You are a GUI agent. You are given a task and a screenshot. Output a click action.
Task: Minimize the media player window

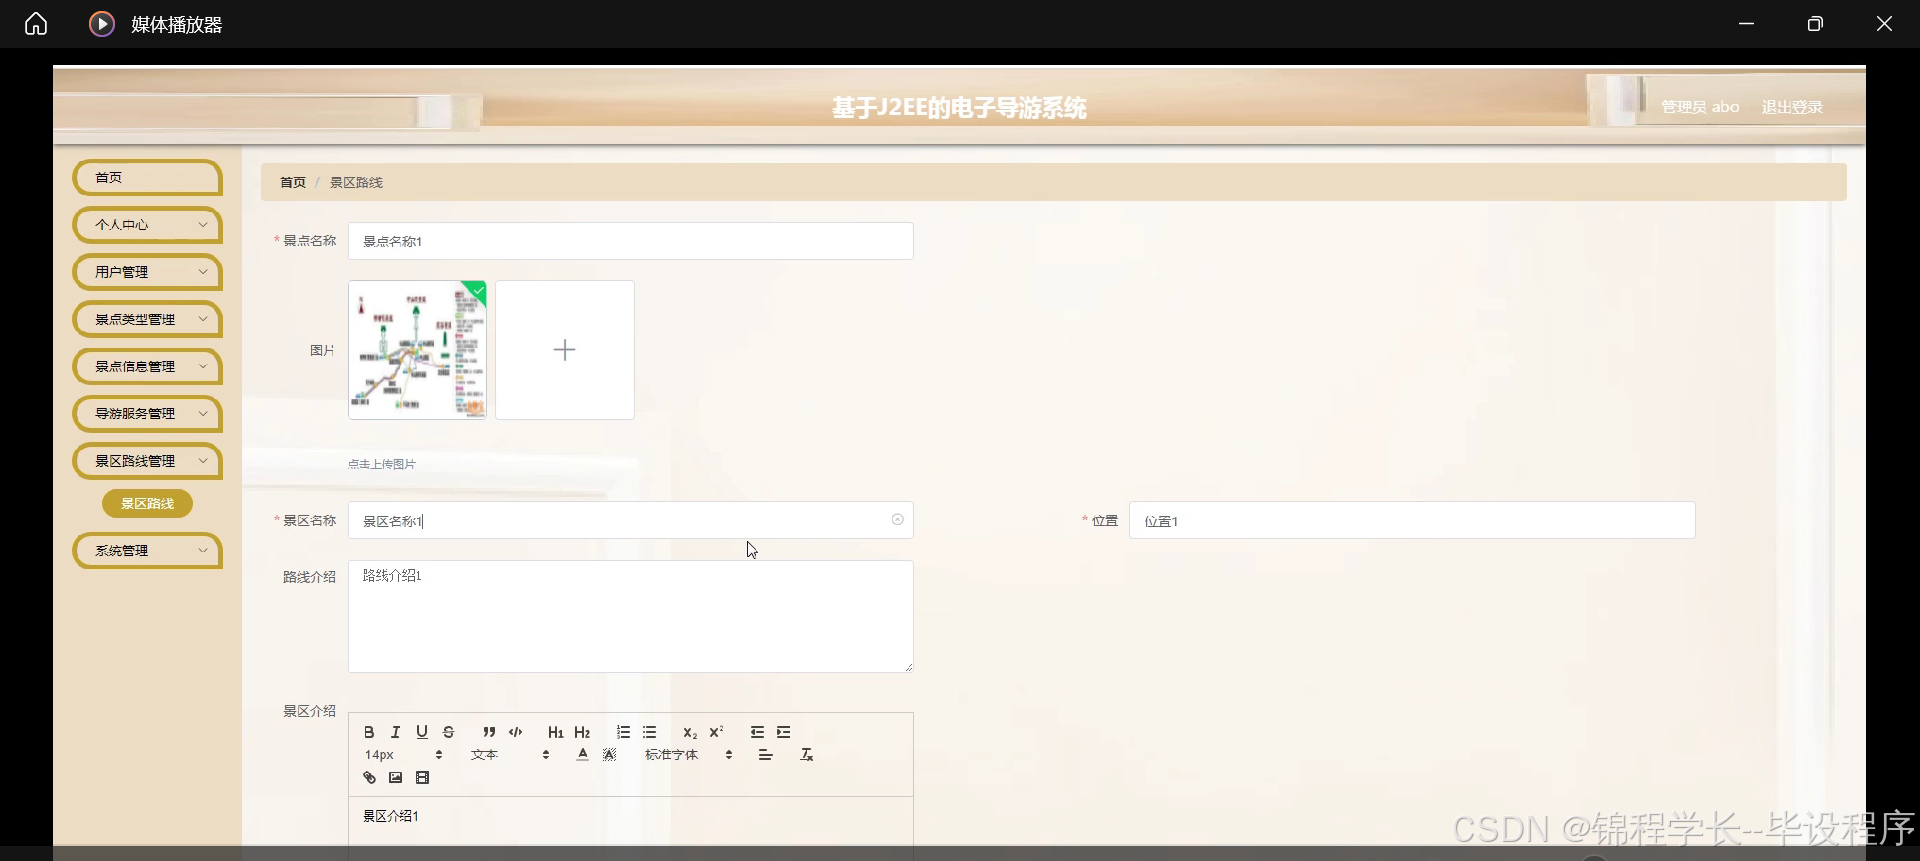(x=1746, y=24)
